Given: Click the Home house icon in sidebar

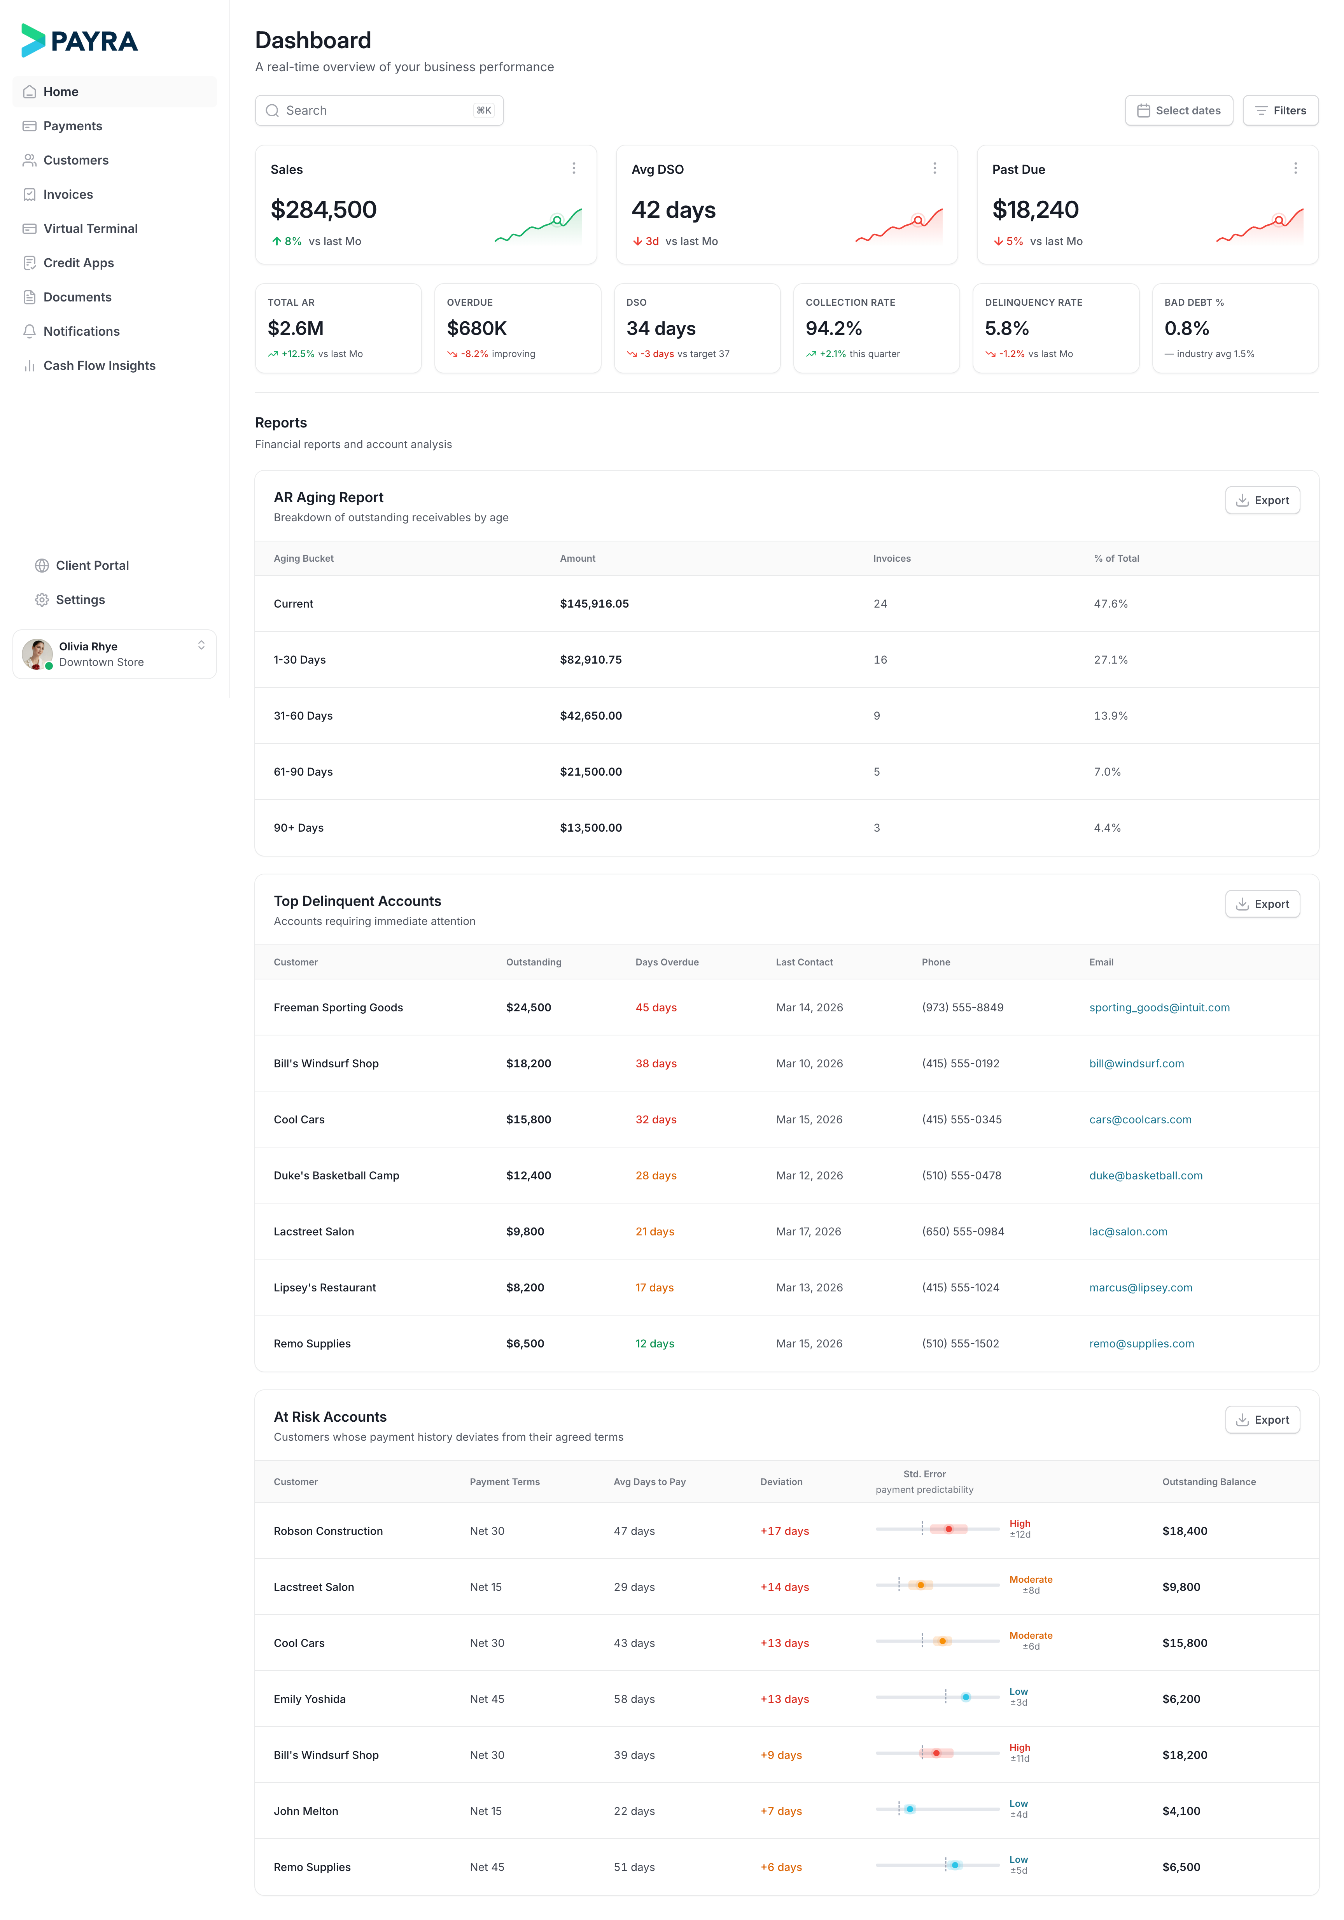Looking at the screenshot, I should click(30, 92).
